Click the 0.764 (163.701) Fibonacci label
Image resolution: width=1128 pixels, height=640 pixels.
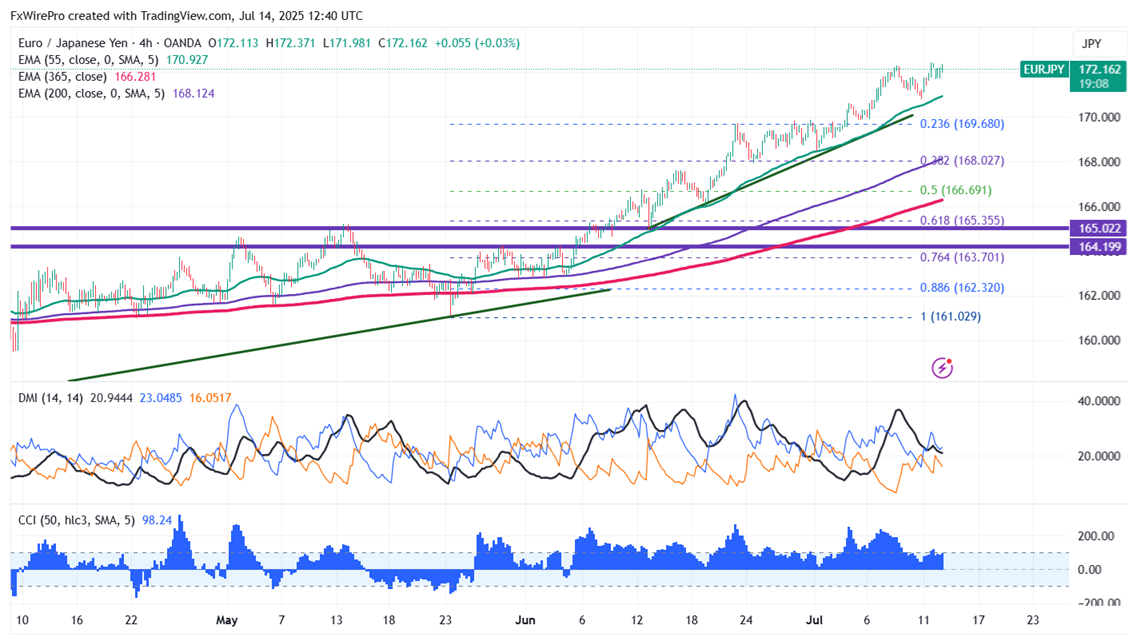click(x=963, y=257)
